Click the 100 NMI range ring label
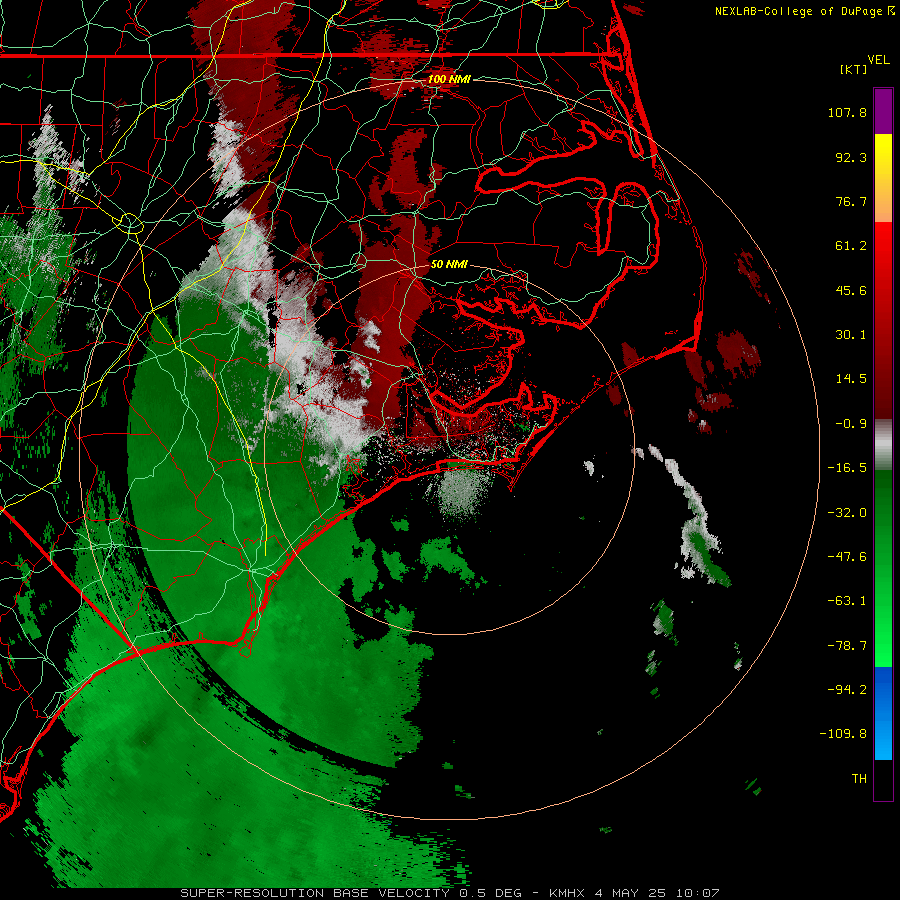The width and height of the screenshot is (900, 900). pyautogui.click(x=449, y=79)
